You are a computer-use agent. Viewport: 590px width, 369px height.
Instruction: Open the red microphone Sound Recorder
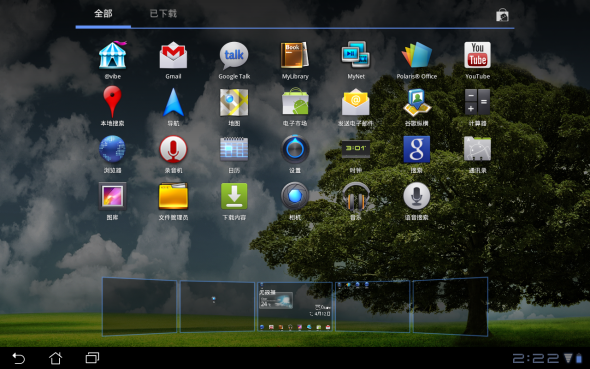(x=173, y=149)
